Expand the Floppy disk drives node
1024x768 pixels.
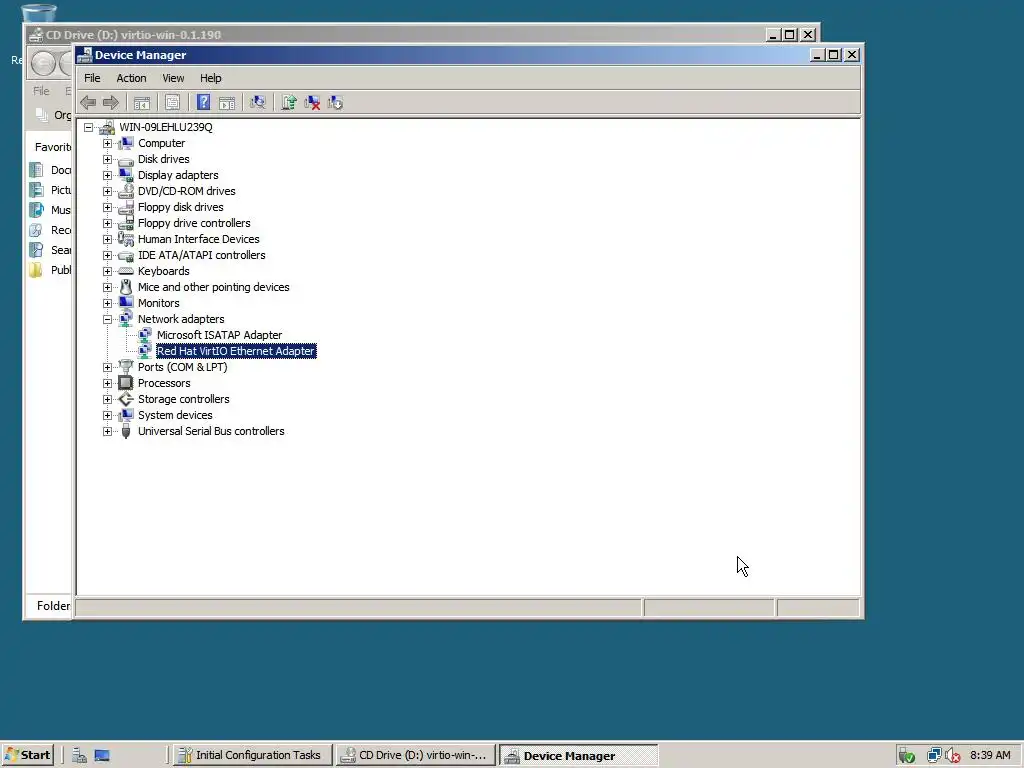pyautogui.click(x=108, y=207)
